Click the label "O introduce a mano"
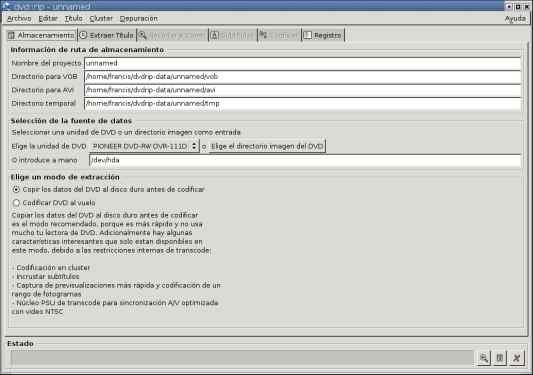This screenshot has width=533, height=375. pyautogui.click(x=45, y=160)
